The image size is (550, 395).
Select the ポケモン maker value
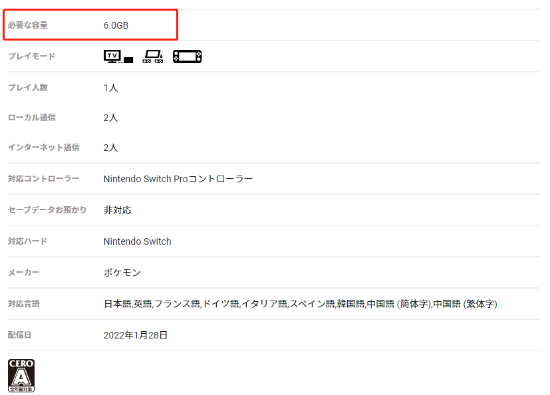click(122, 273)
